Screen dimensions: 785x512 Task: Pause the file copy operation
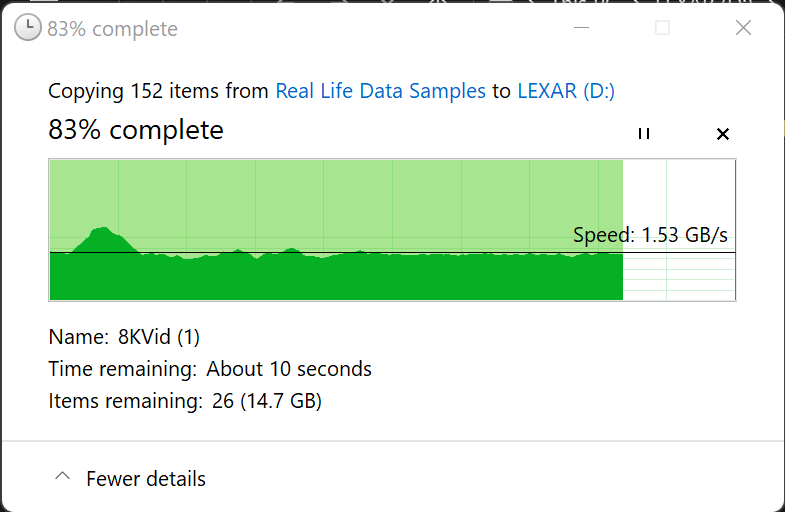tap(644, 134)
